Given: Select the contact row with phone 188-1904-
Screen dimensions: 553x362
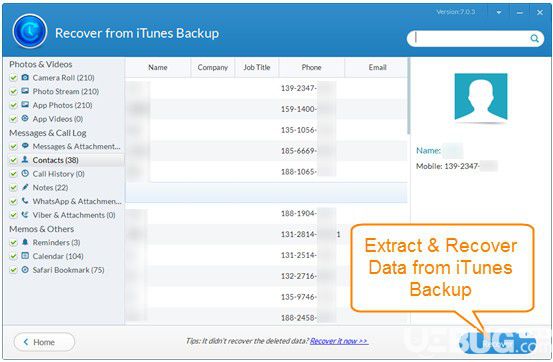Looking at the screenshot, I should point(266,213).
